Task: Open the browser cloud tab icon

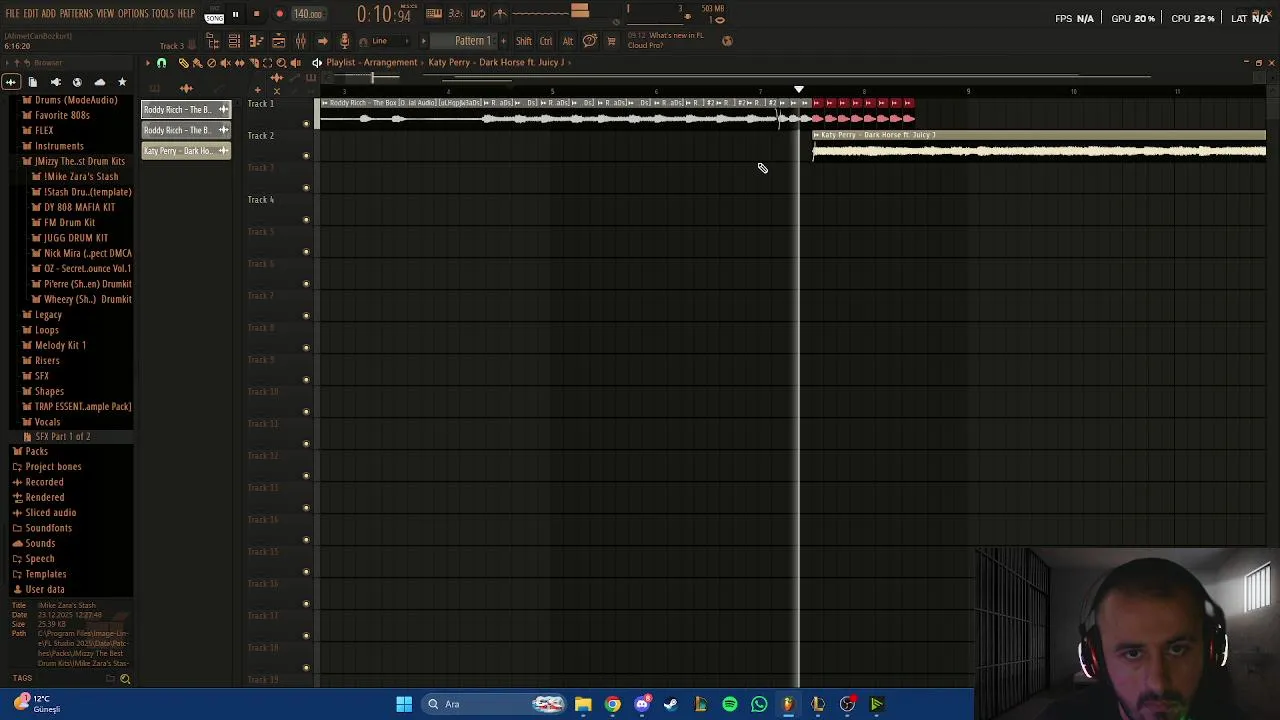Action: click(100, 82)
